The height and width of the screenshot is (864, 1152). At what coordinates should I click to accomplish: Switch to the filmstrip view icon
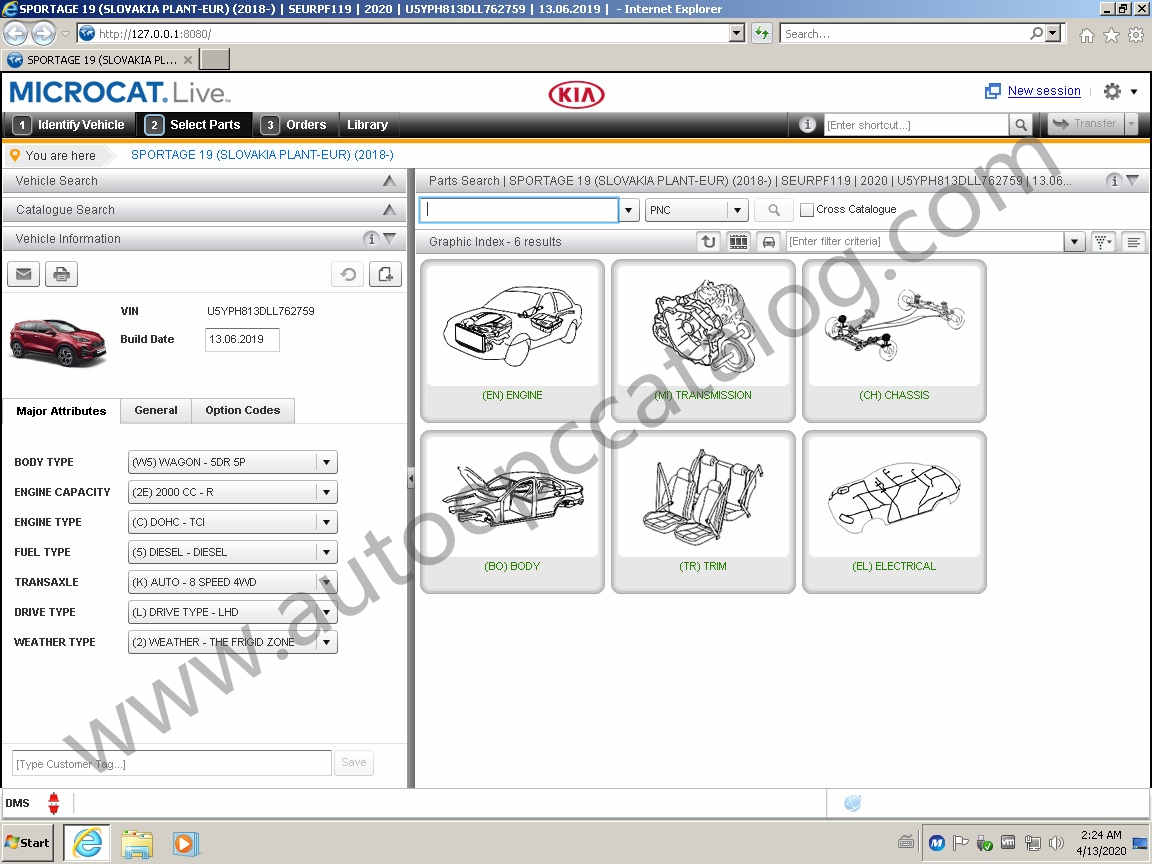(x=738, y=242)
